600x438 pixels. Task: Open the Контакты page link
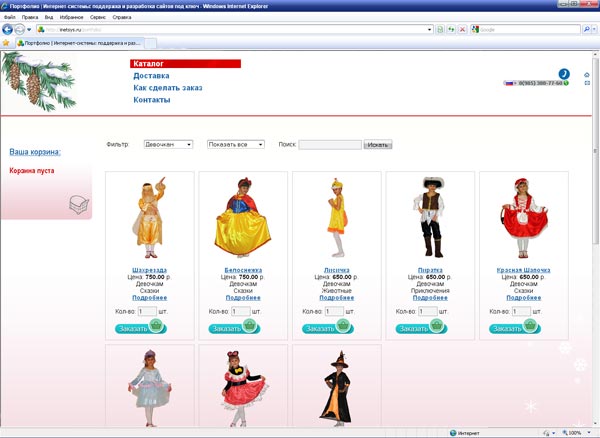pos(152,100)
